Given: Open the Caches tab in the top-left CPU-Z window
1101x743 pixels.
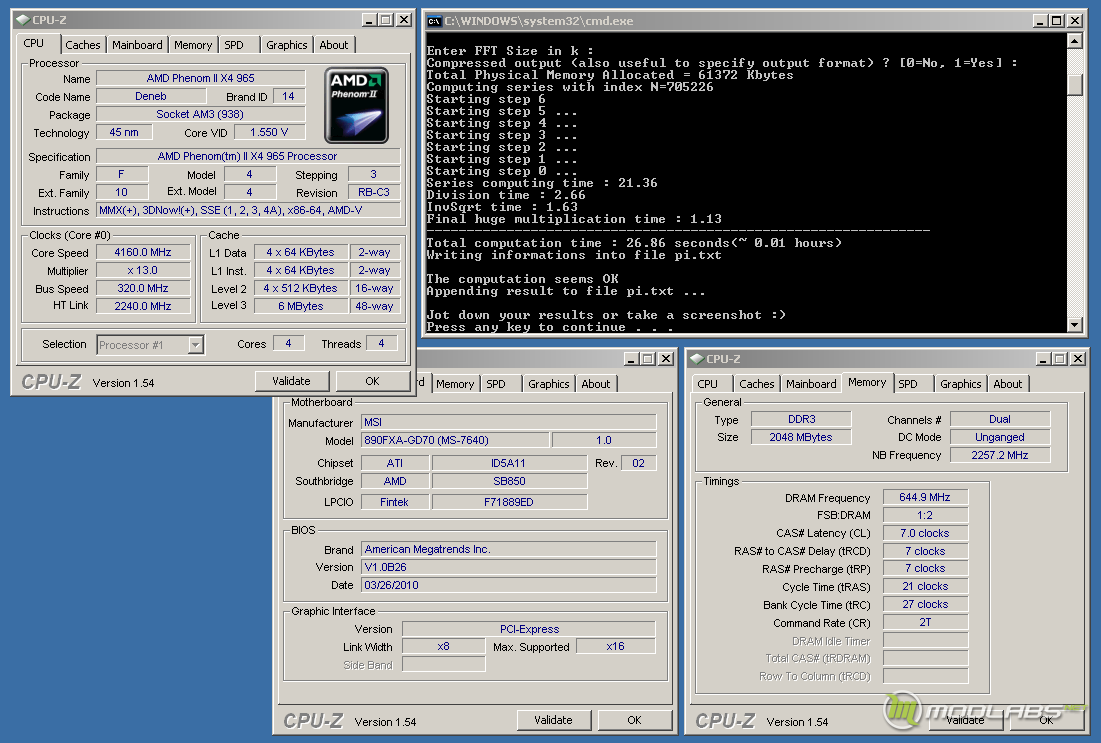Looking at the screenshot, I should pyautogui.click(x=83, y=45).
